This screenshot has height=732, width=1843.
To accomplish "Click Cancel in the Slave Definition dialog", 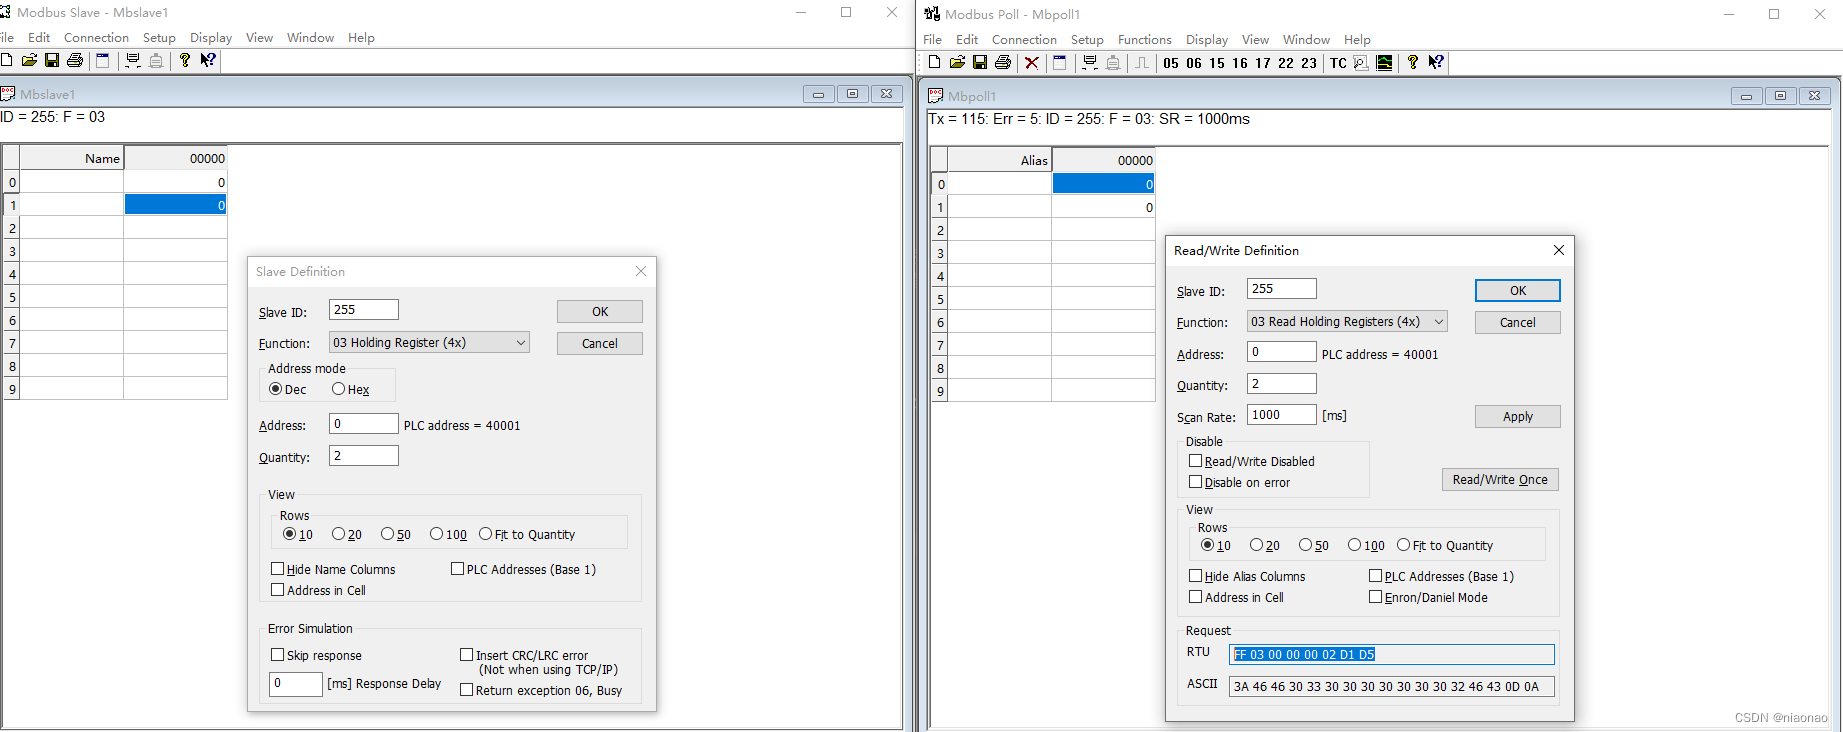I will pyautogui.click(x=600, y=343).
